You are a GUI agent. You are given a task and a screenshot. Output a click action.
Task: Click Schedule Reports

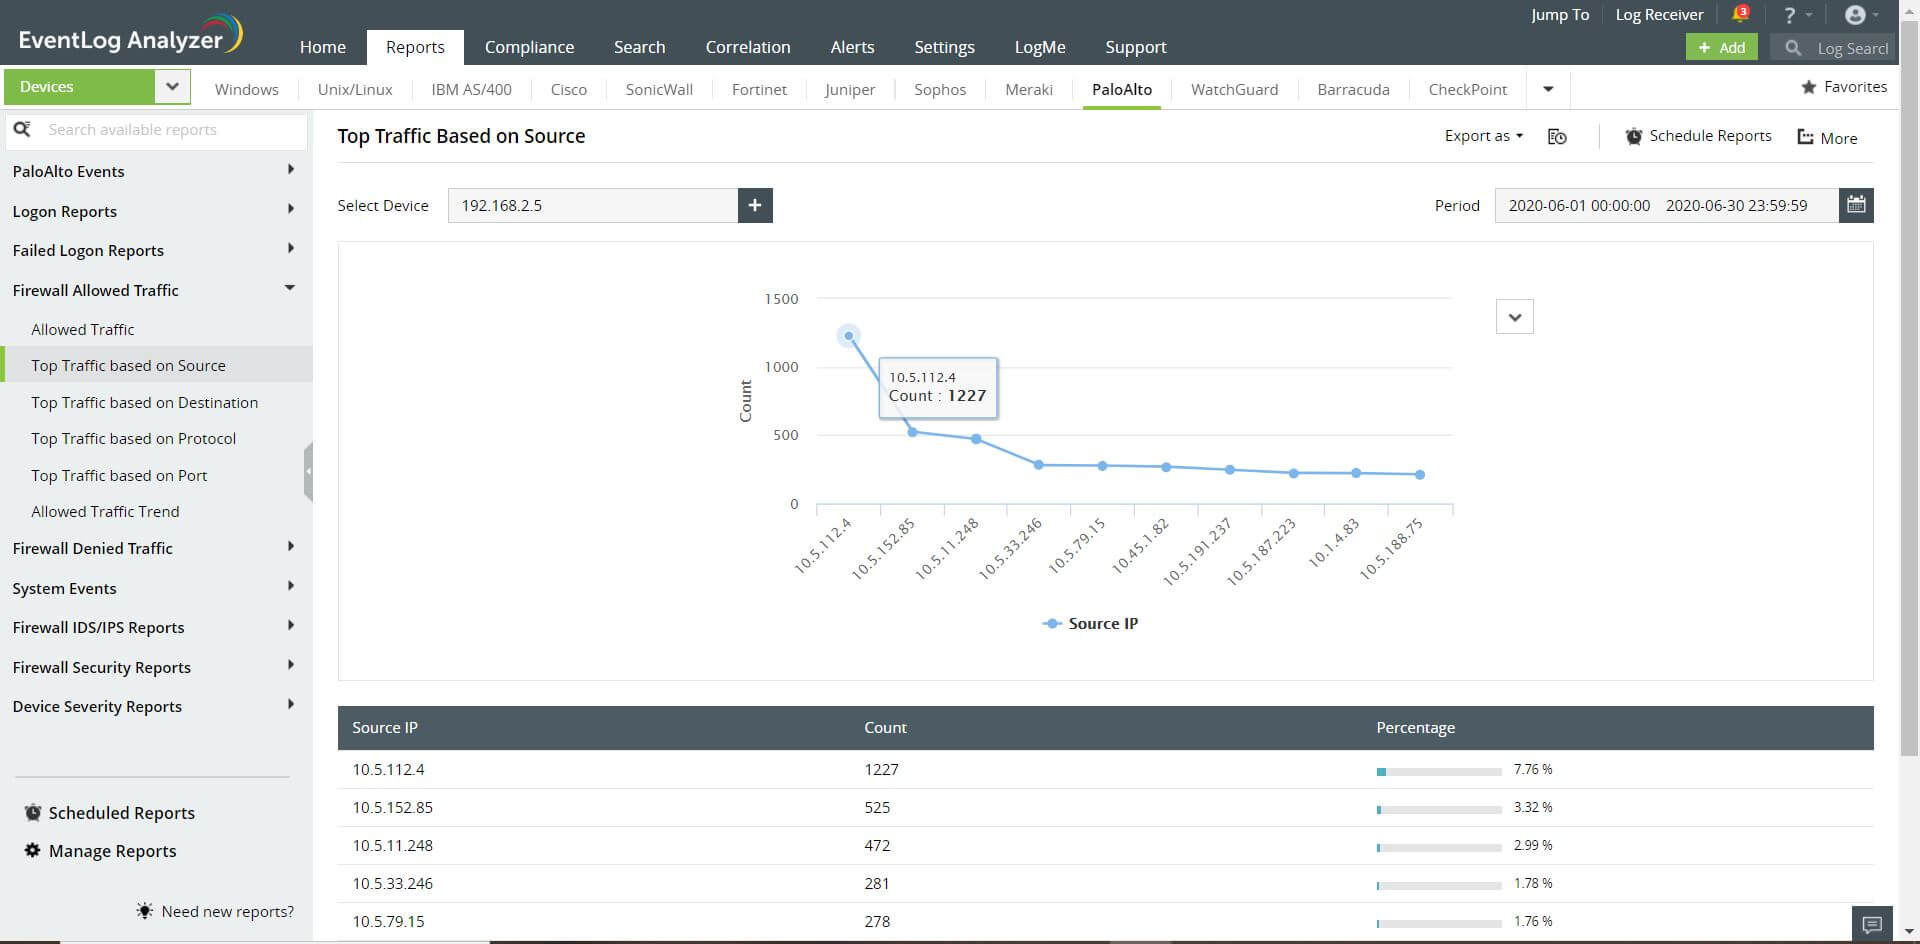(x=1699, y=136)
